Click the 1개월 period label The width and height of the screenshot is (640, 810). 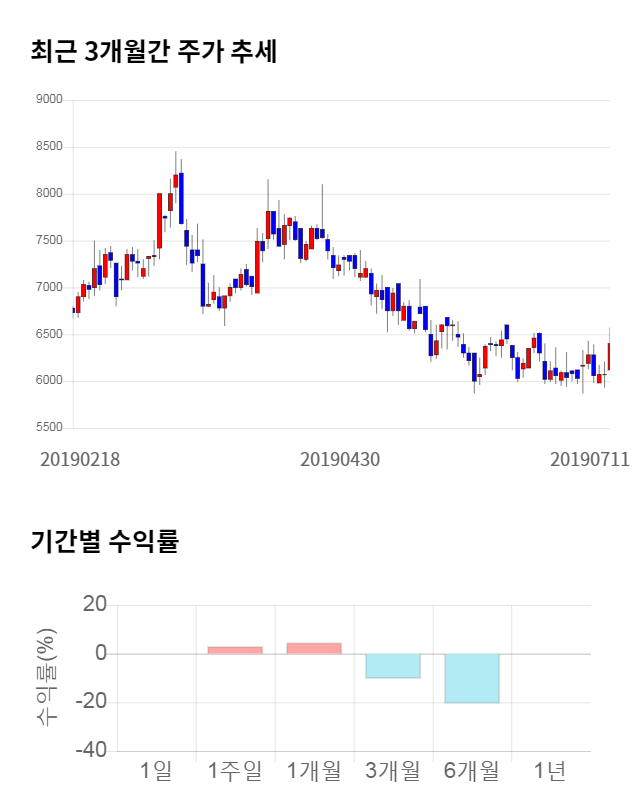(x=314, y=771)
